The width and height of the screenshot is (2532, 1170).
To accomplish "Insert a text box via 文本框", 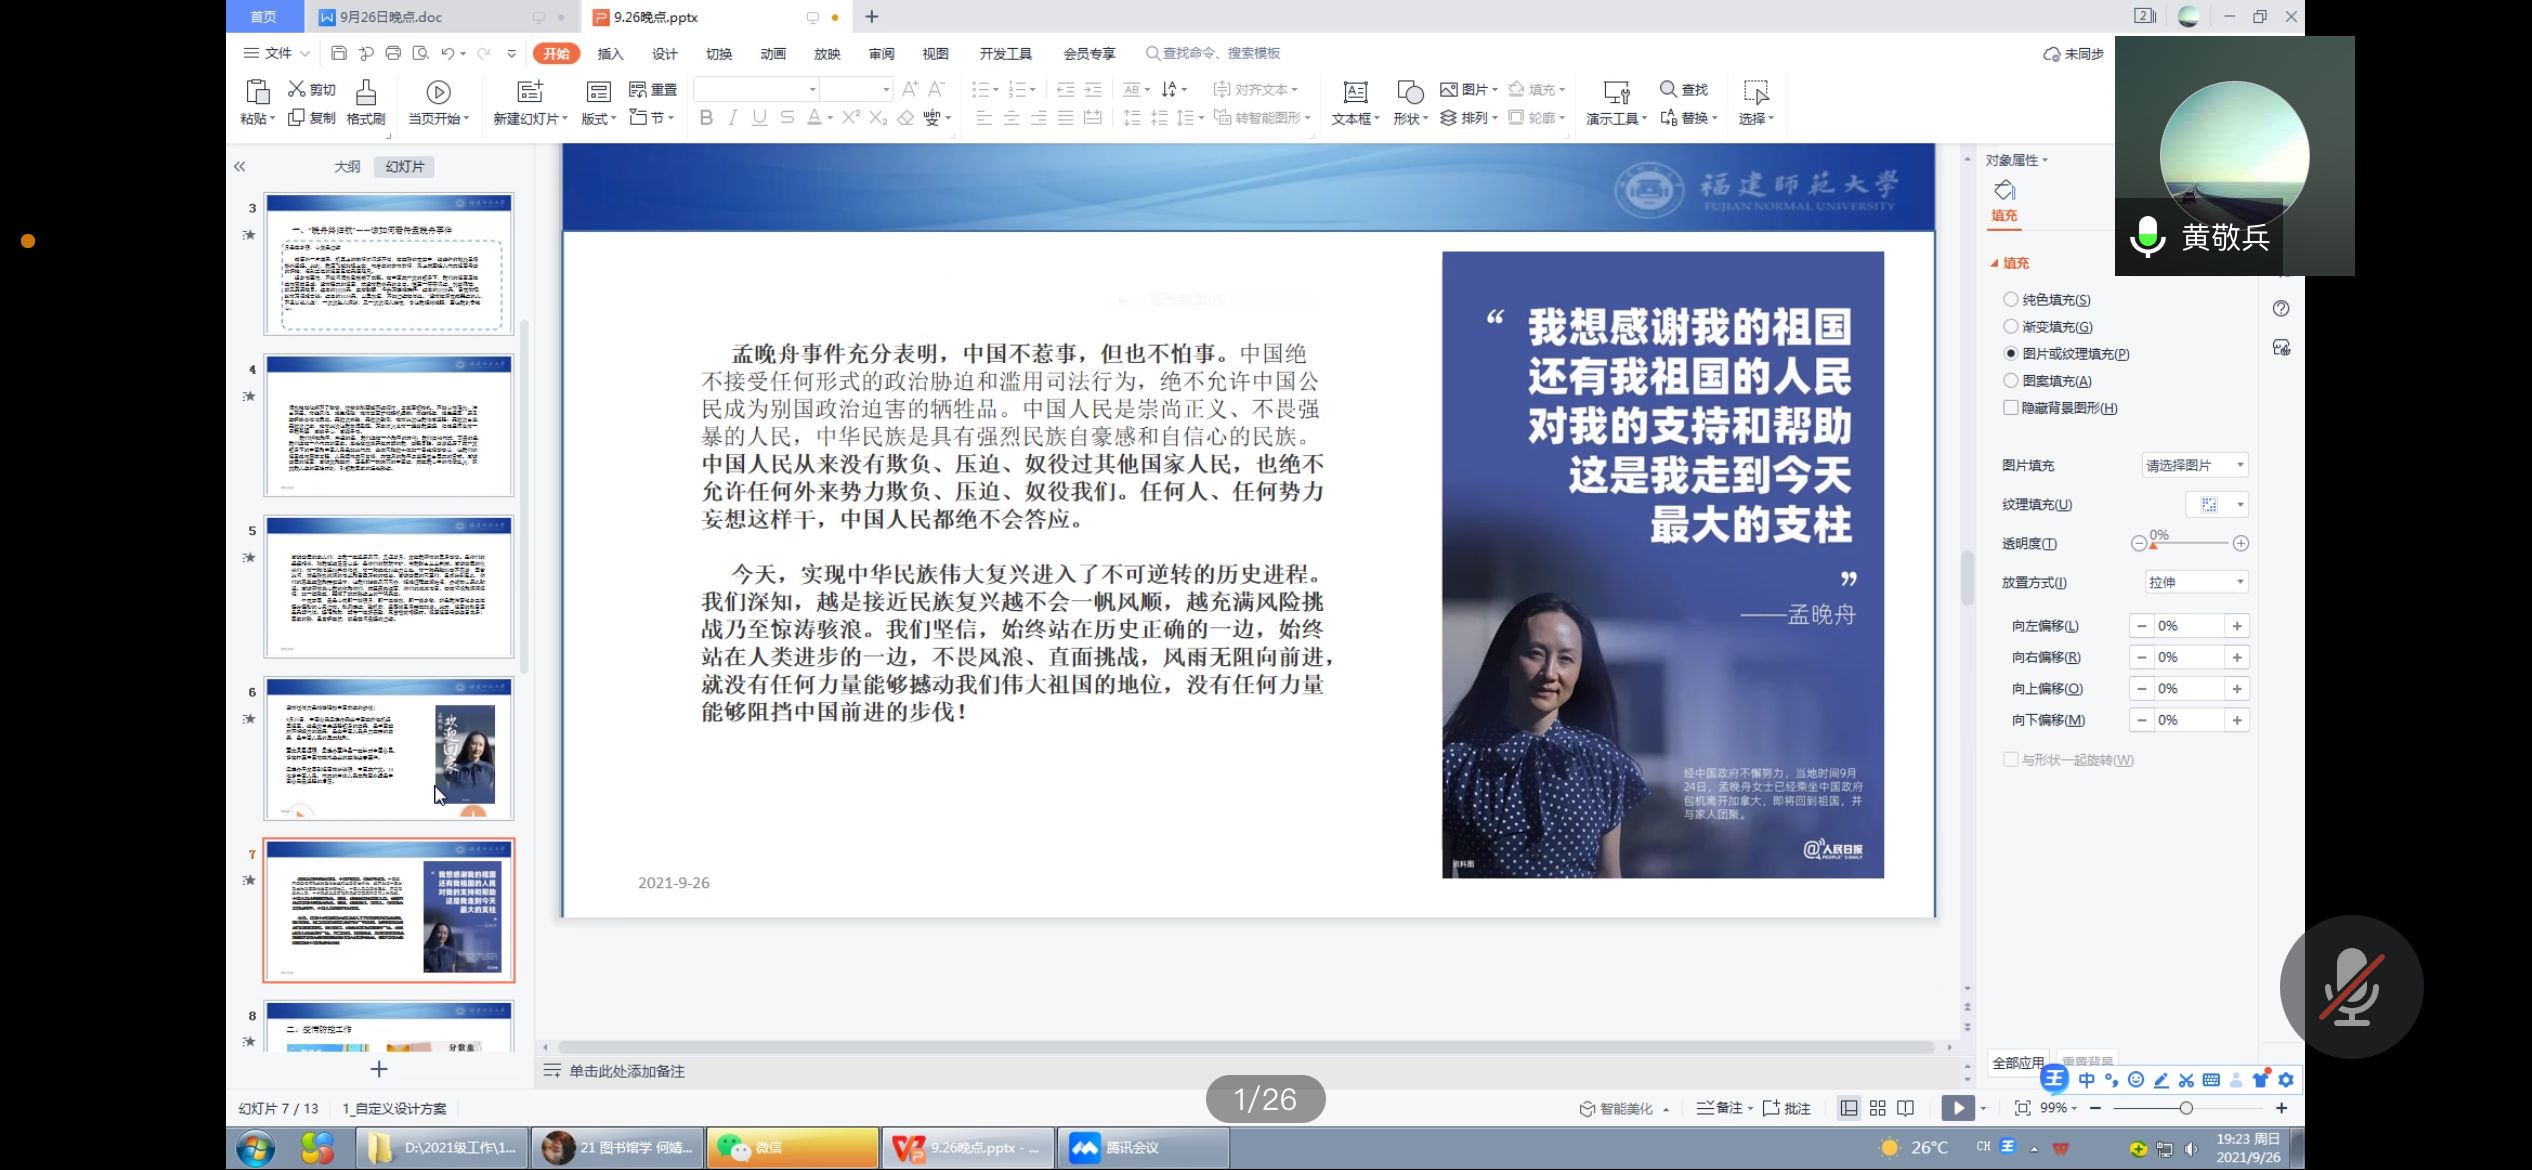I will pos(1355,93).
